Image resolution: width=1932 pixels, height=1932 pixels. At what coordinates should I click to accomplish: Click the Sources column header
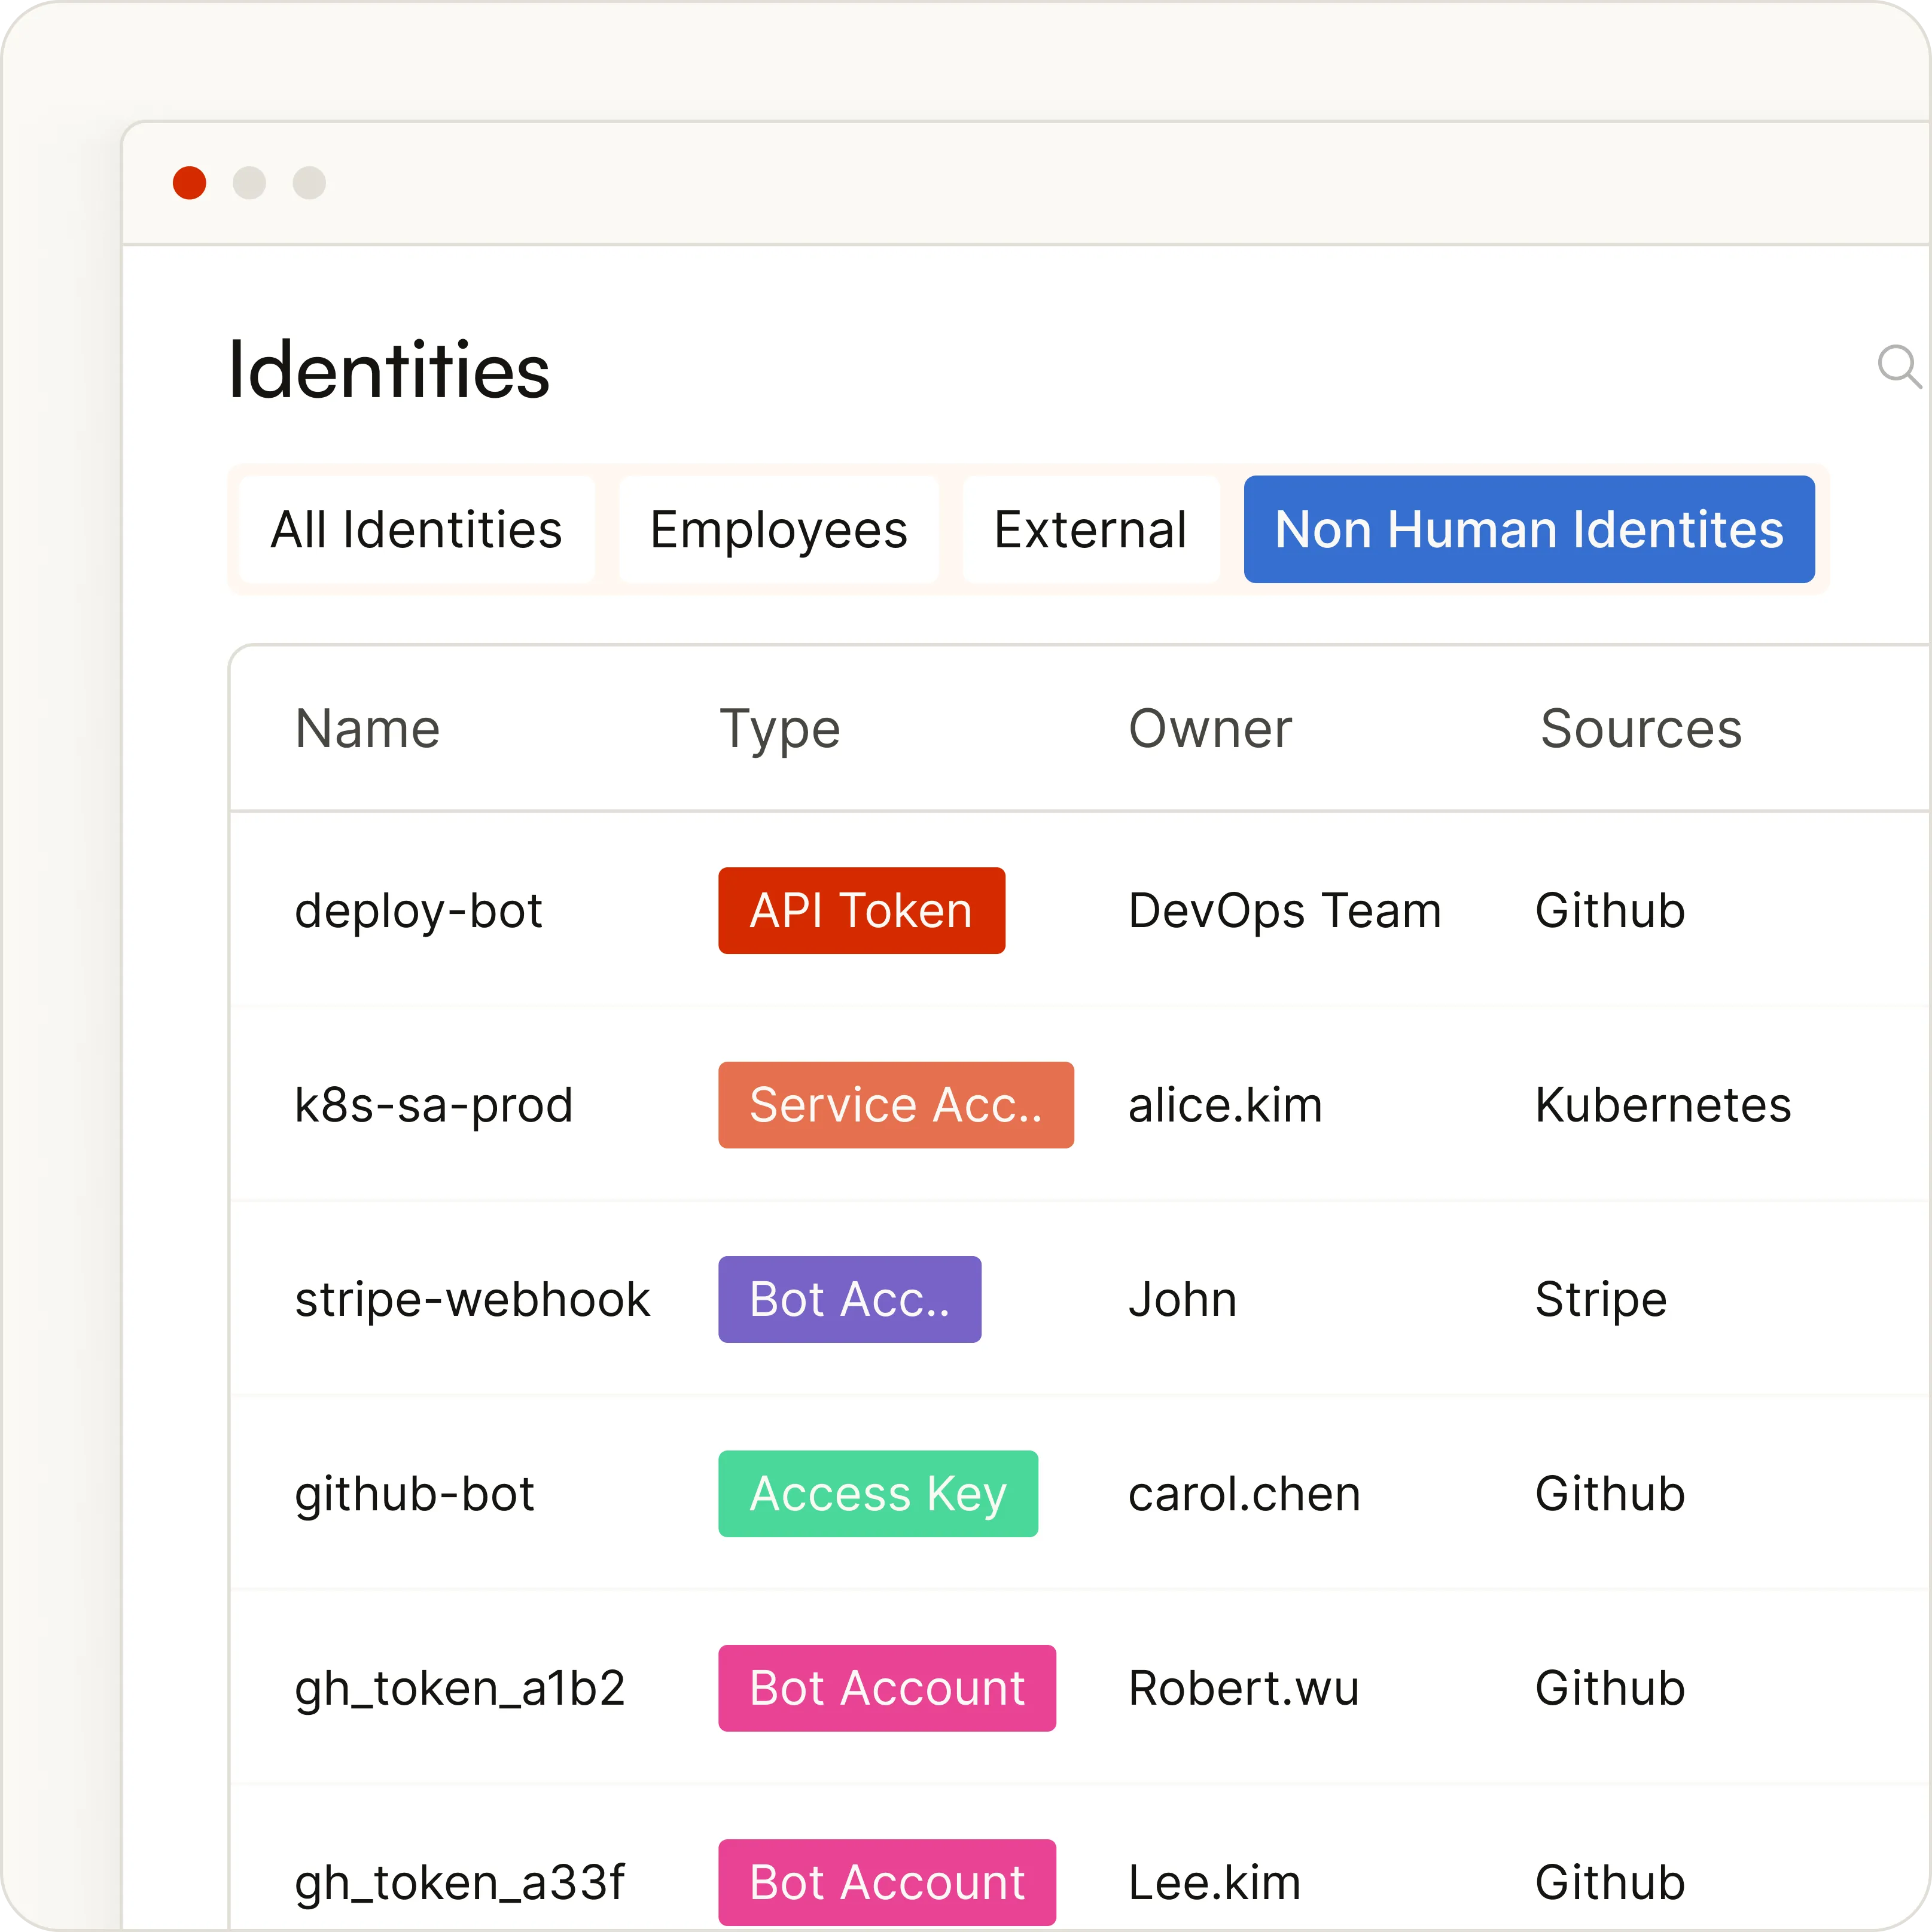pos(1640,728)
